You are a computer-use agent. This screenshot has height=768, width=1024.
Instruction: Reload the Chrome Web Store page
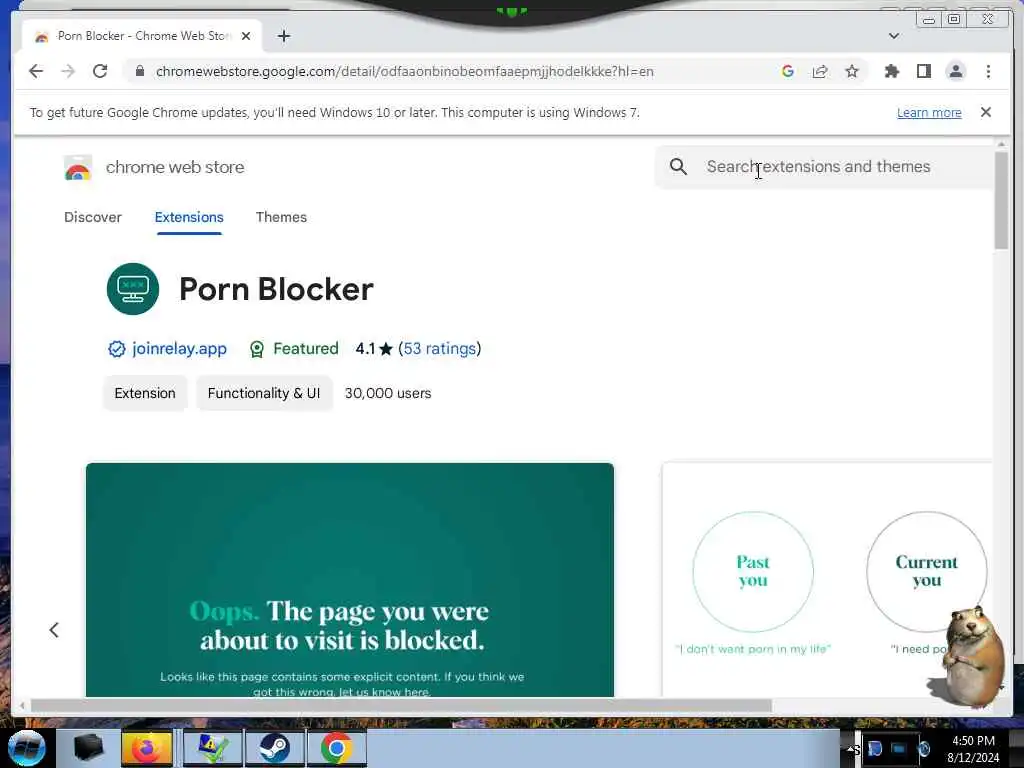click(x=100, y=71)
